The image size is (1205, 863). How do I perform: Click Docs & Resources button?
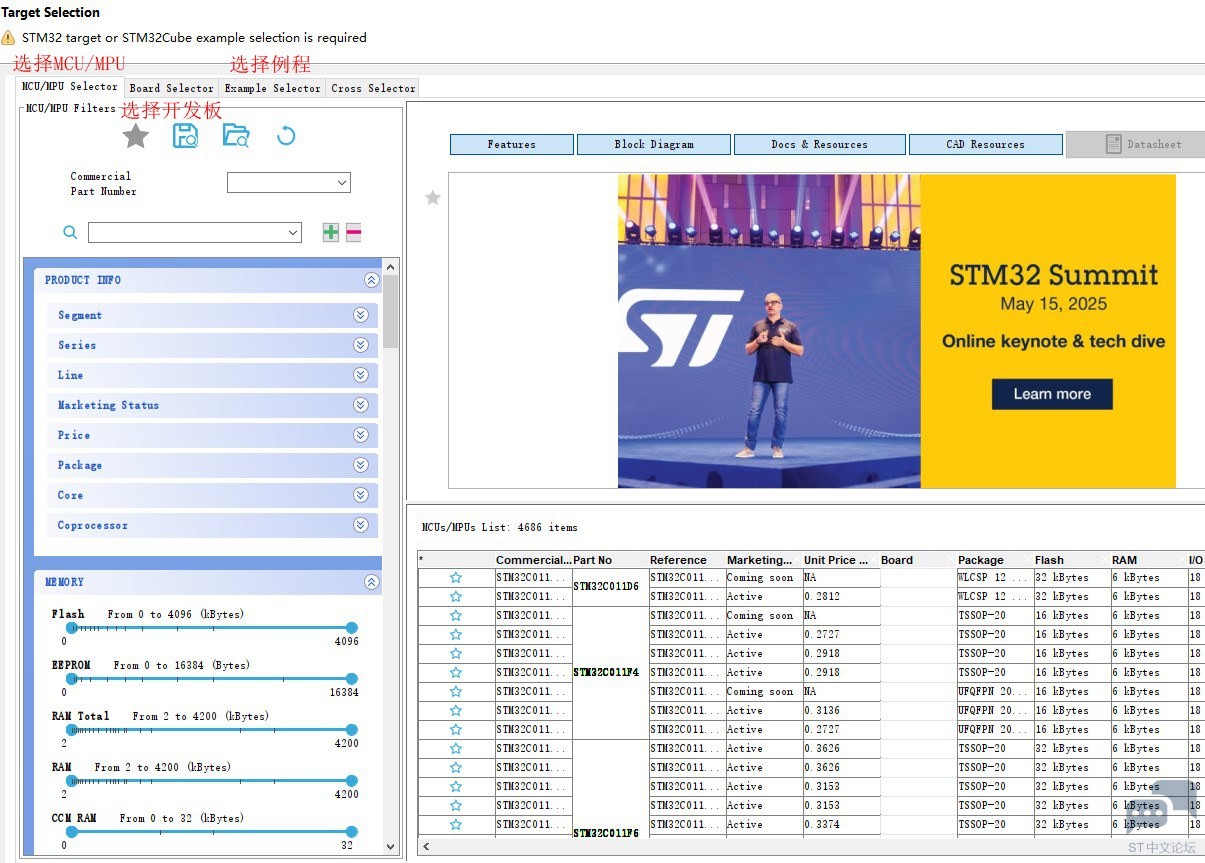pyautogui.click(x=819, y=145)
